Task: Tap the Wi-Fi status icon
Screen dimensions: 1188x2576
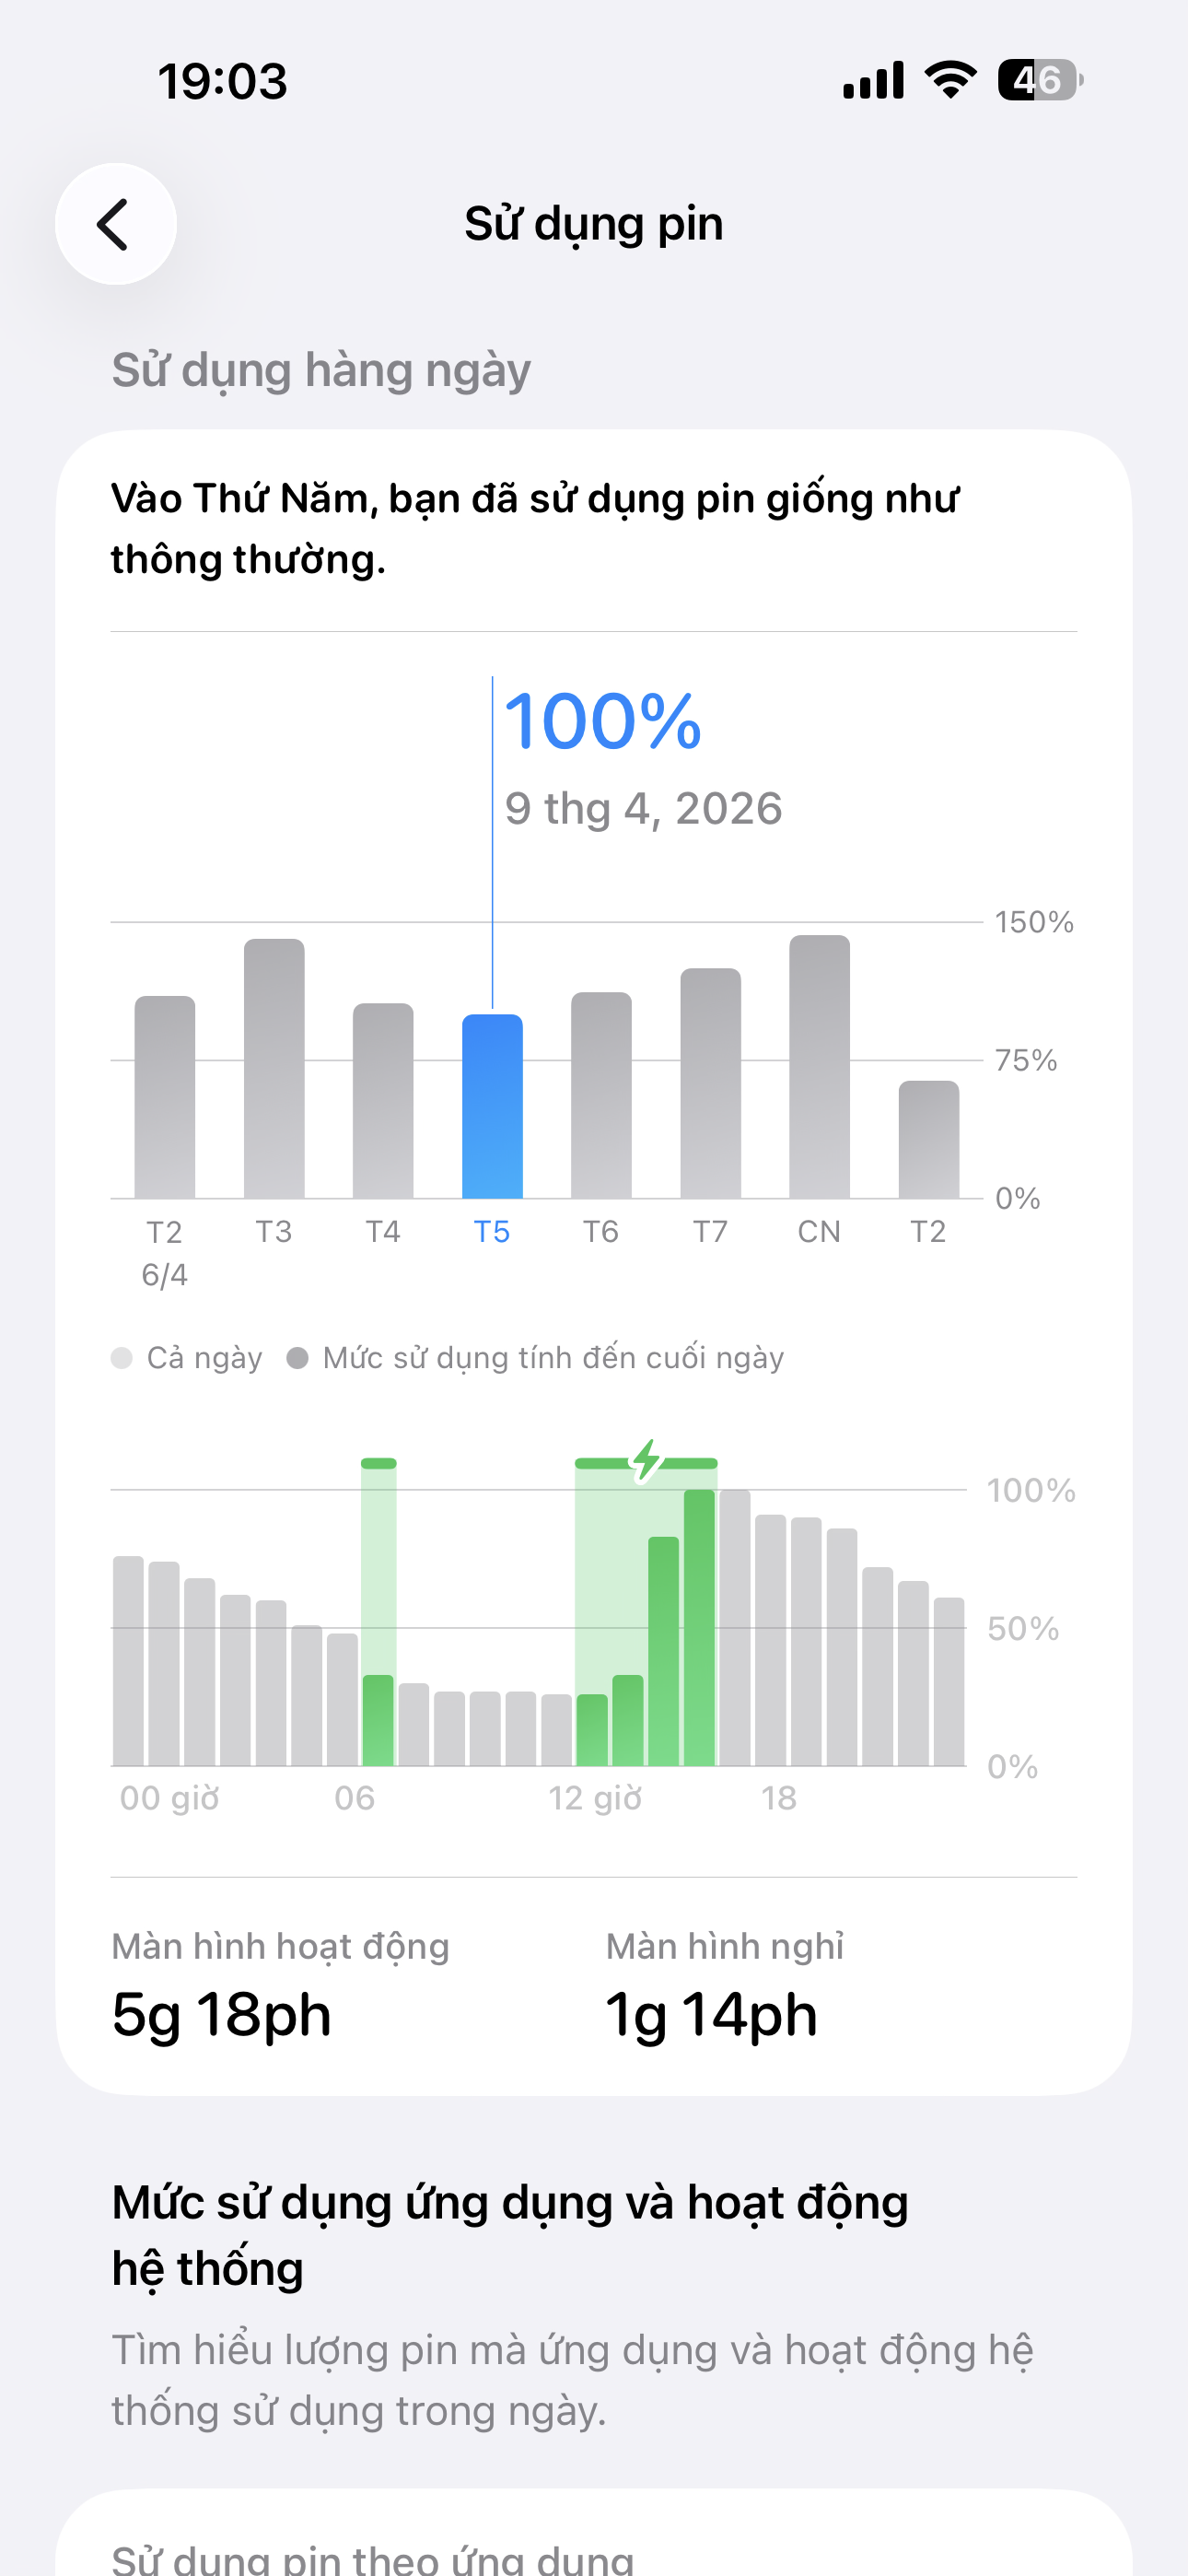Action: coord(950,80)
